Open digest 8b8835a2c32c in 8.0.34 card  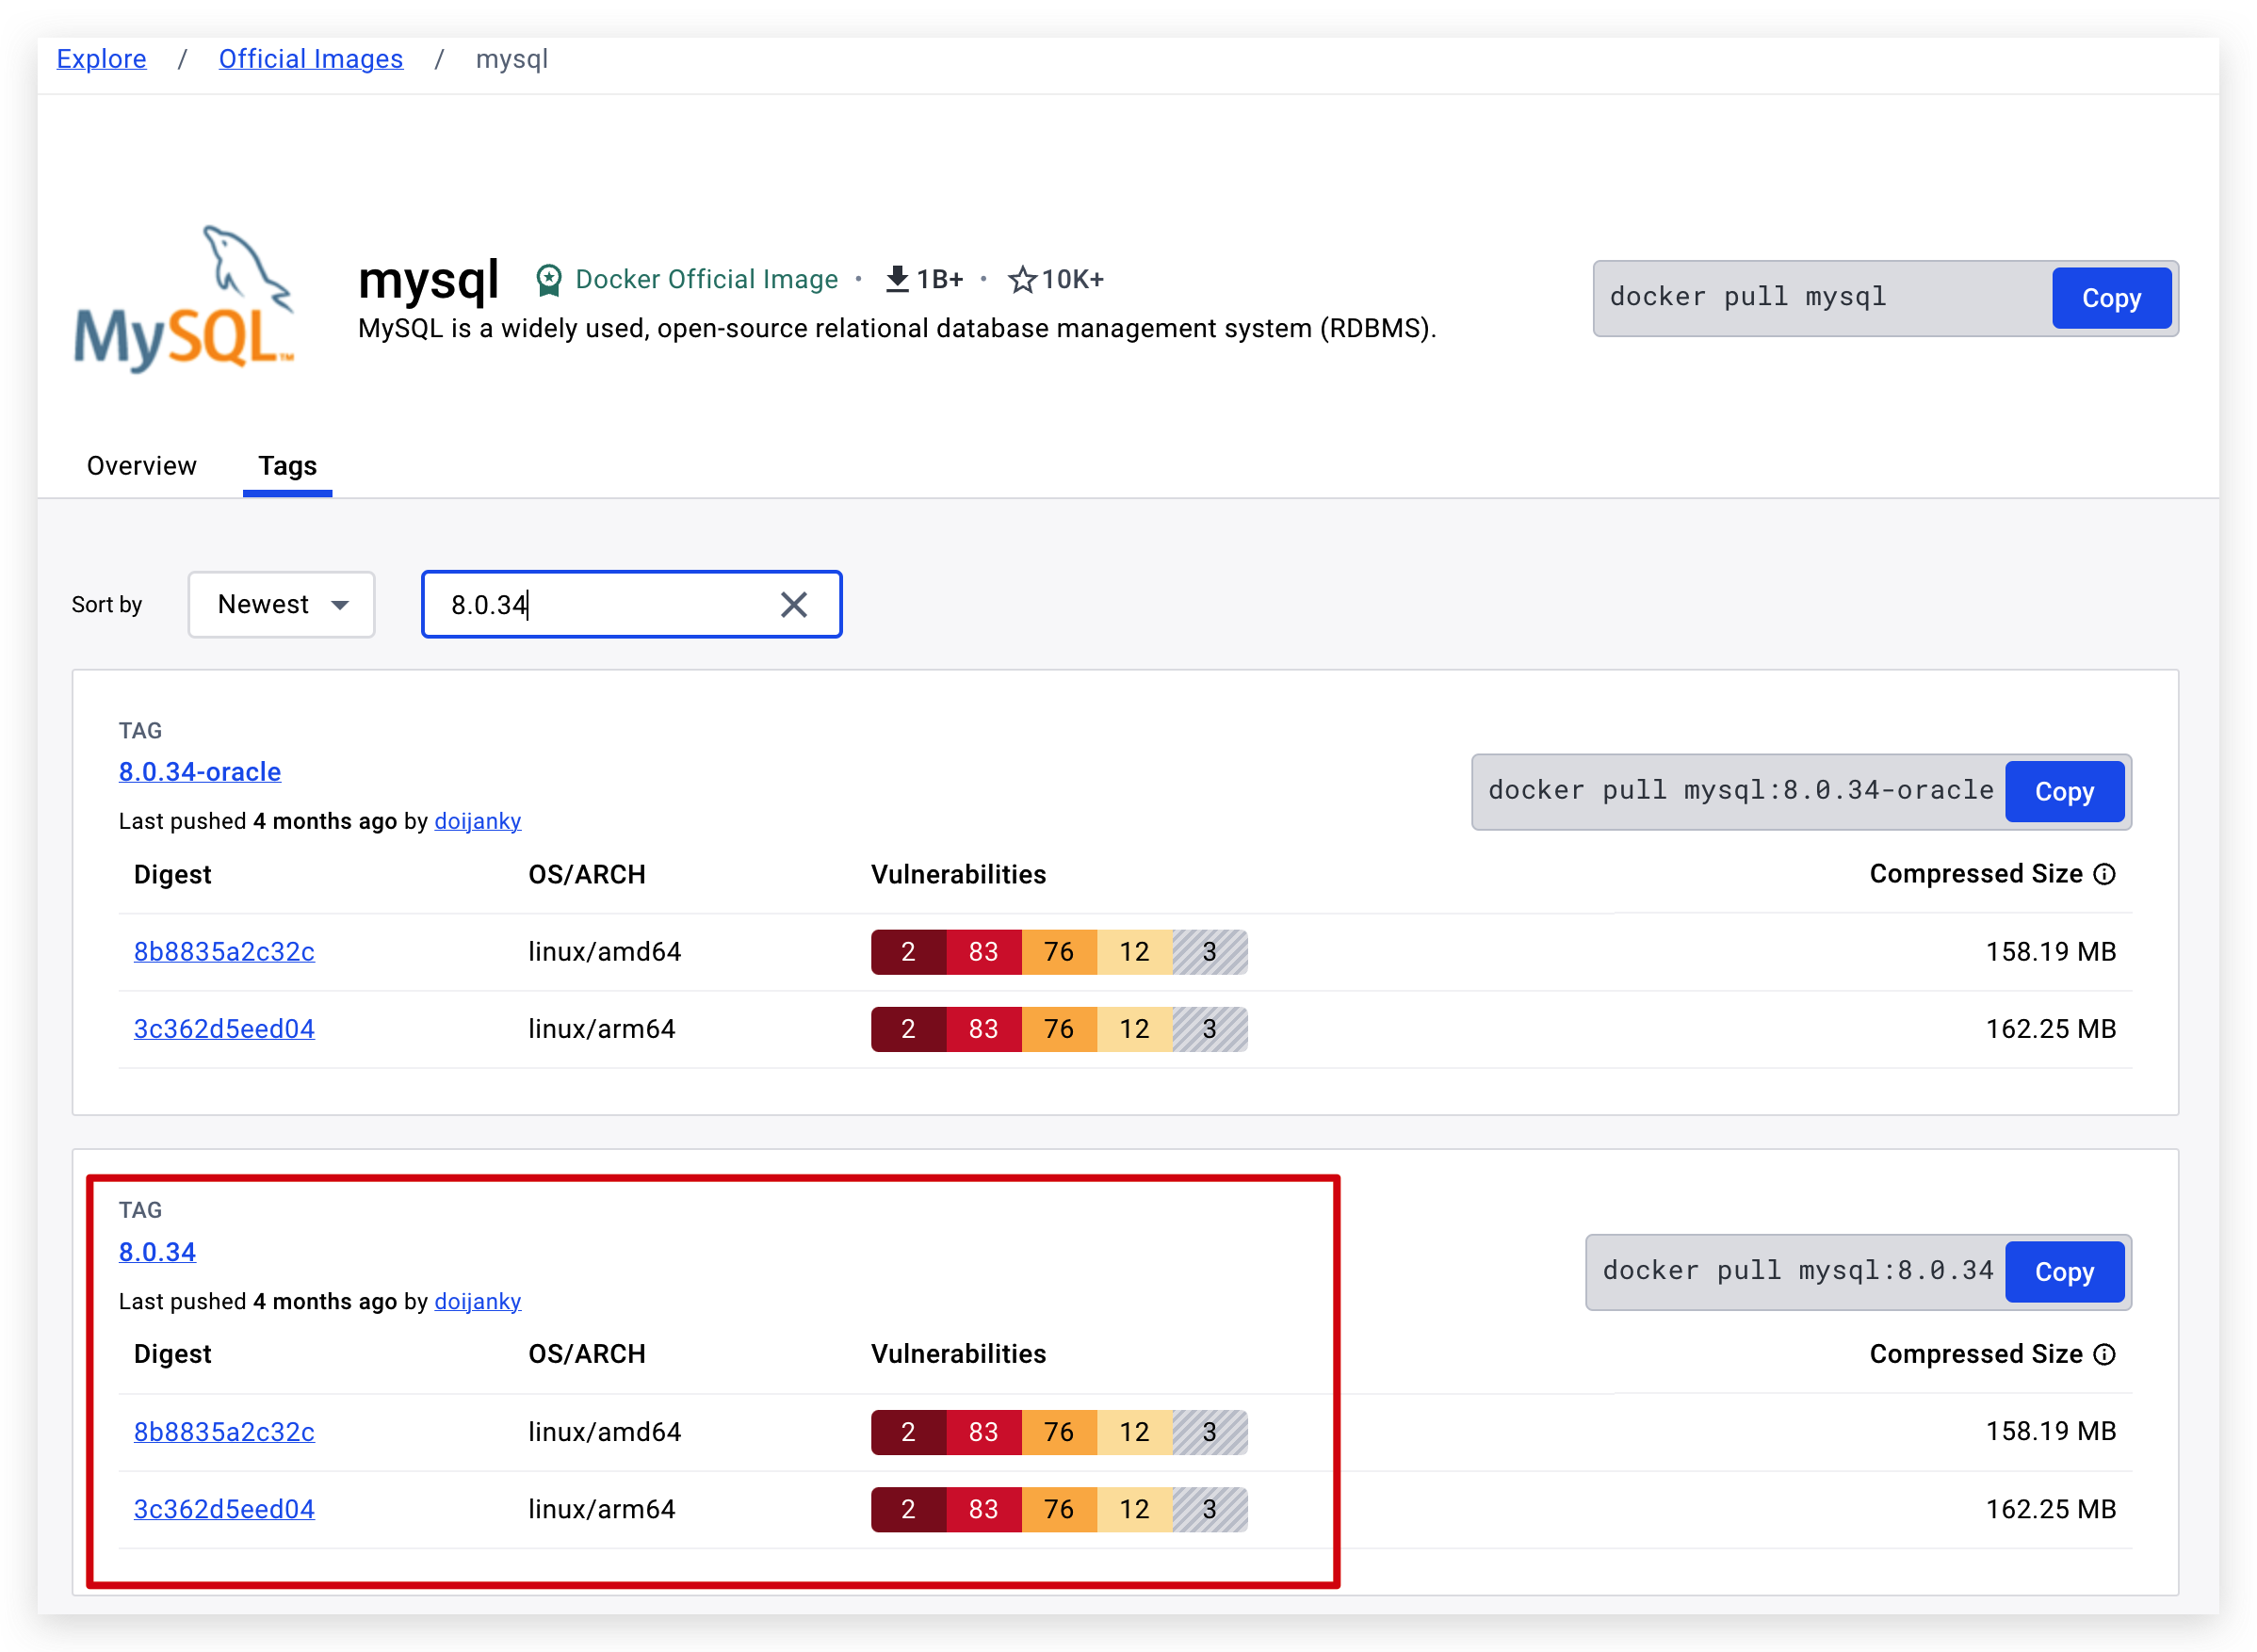point(224,1431)
